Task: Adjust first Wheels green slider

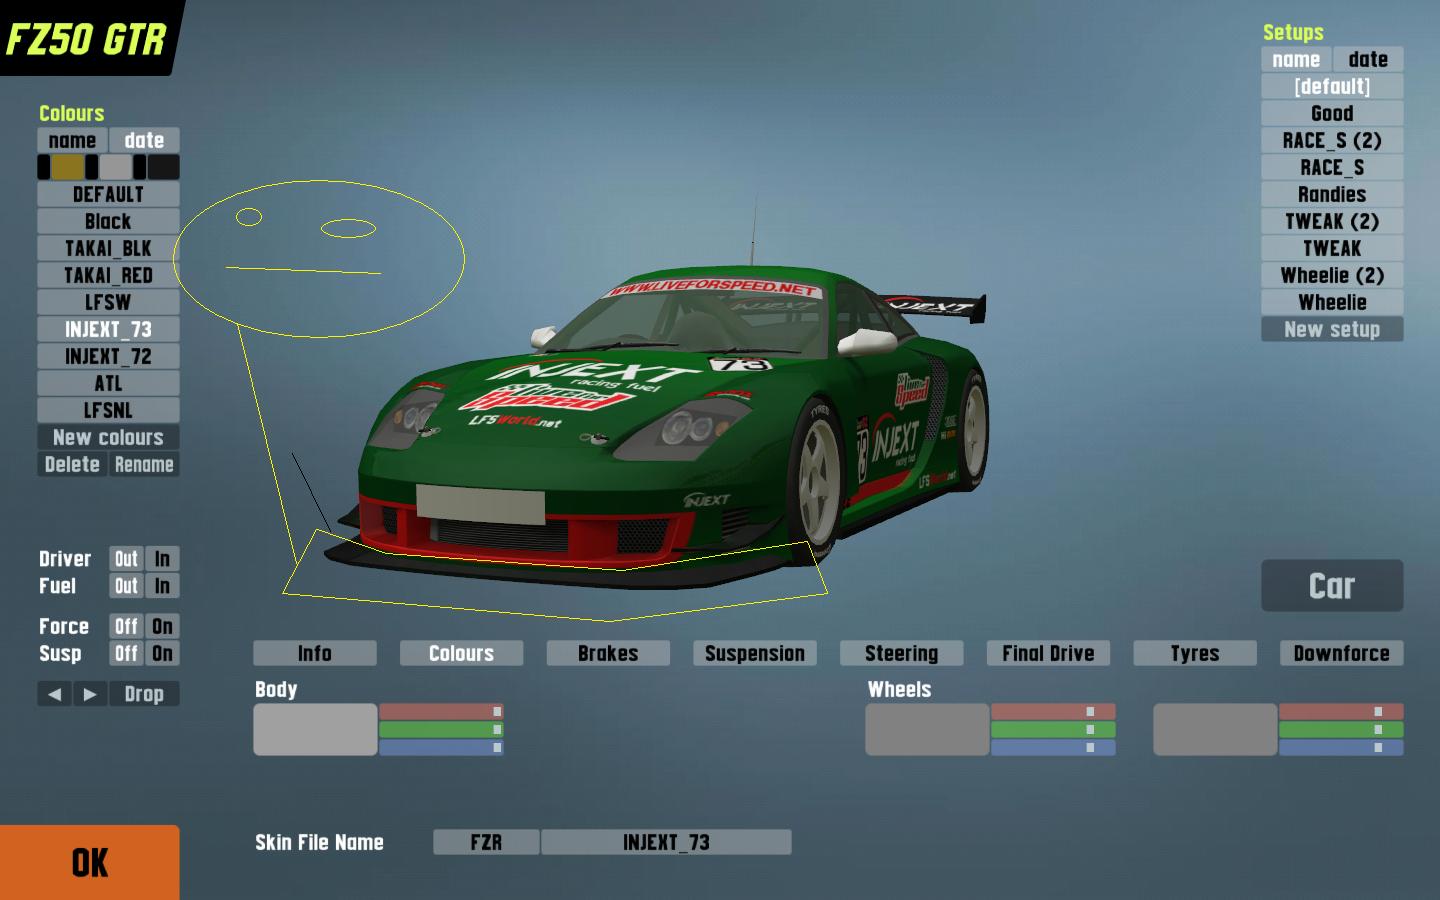Action: pyautogui.click(x=1053, y=729)
